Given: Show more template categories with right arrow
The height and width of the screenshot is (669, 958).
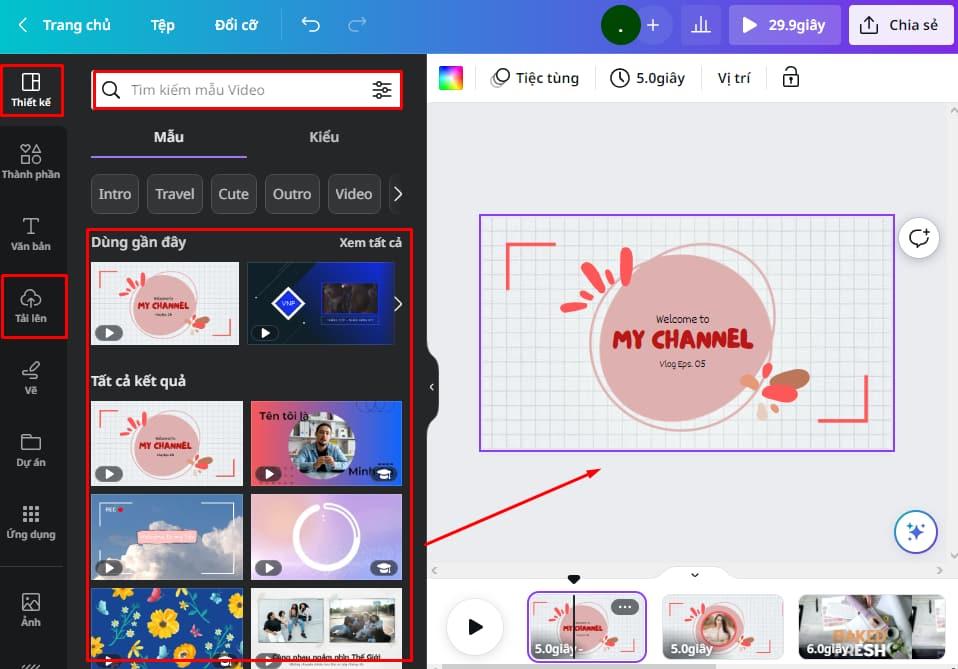Looking at the screenshot, I should 397,194.
